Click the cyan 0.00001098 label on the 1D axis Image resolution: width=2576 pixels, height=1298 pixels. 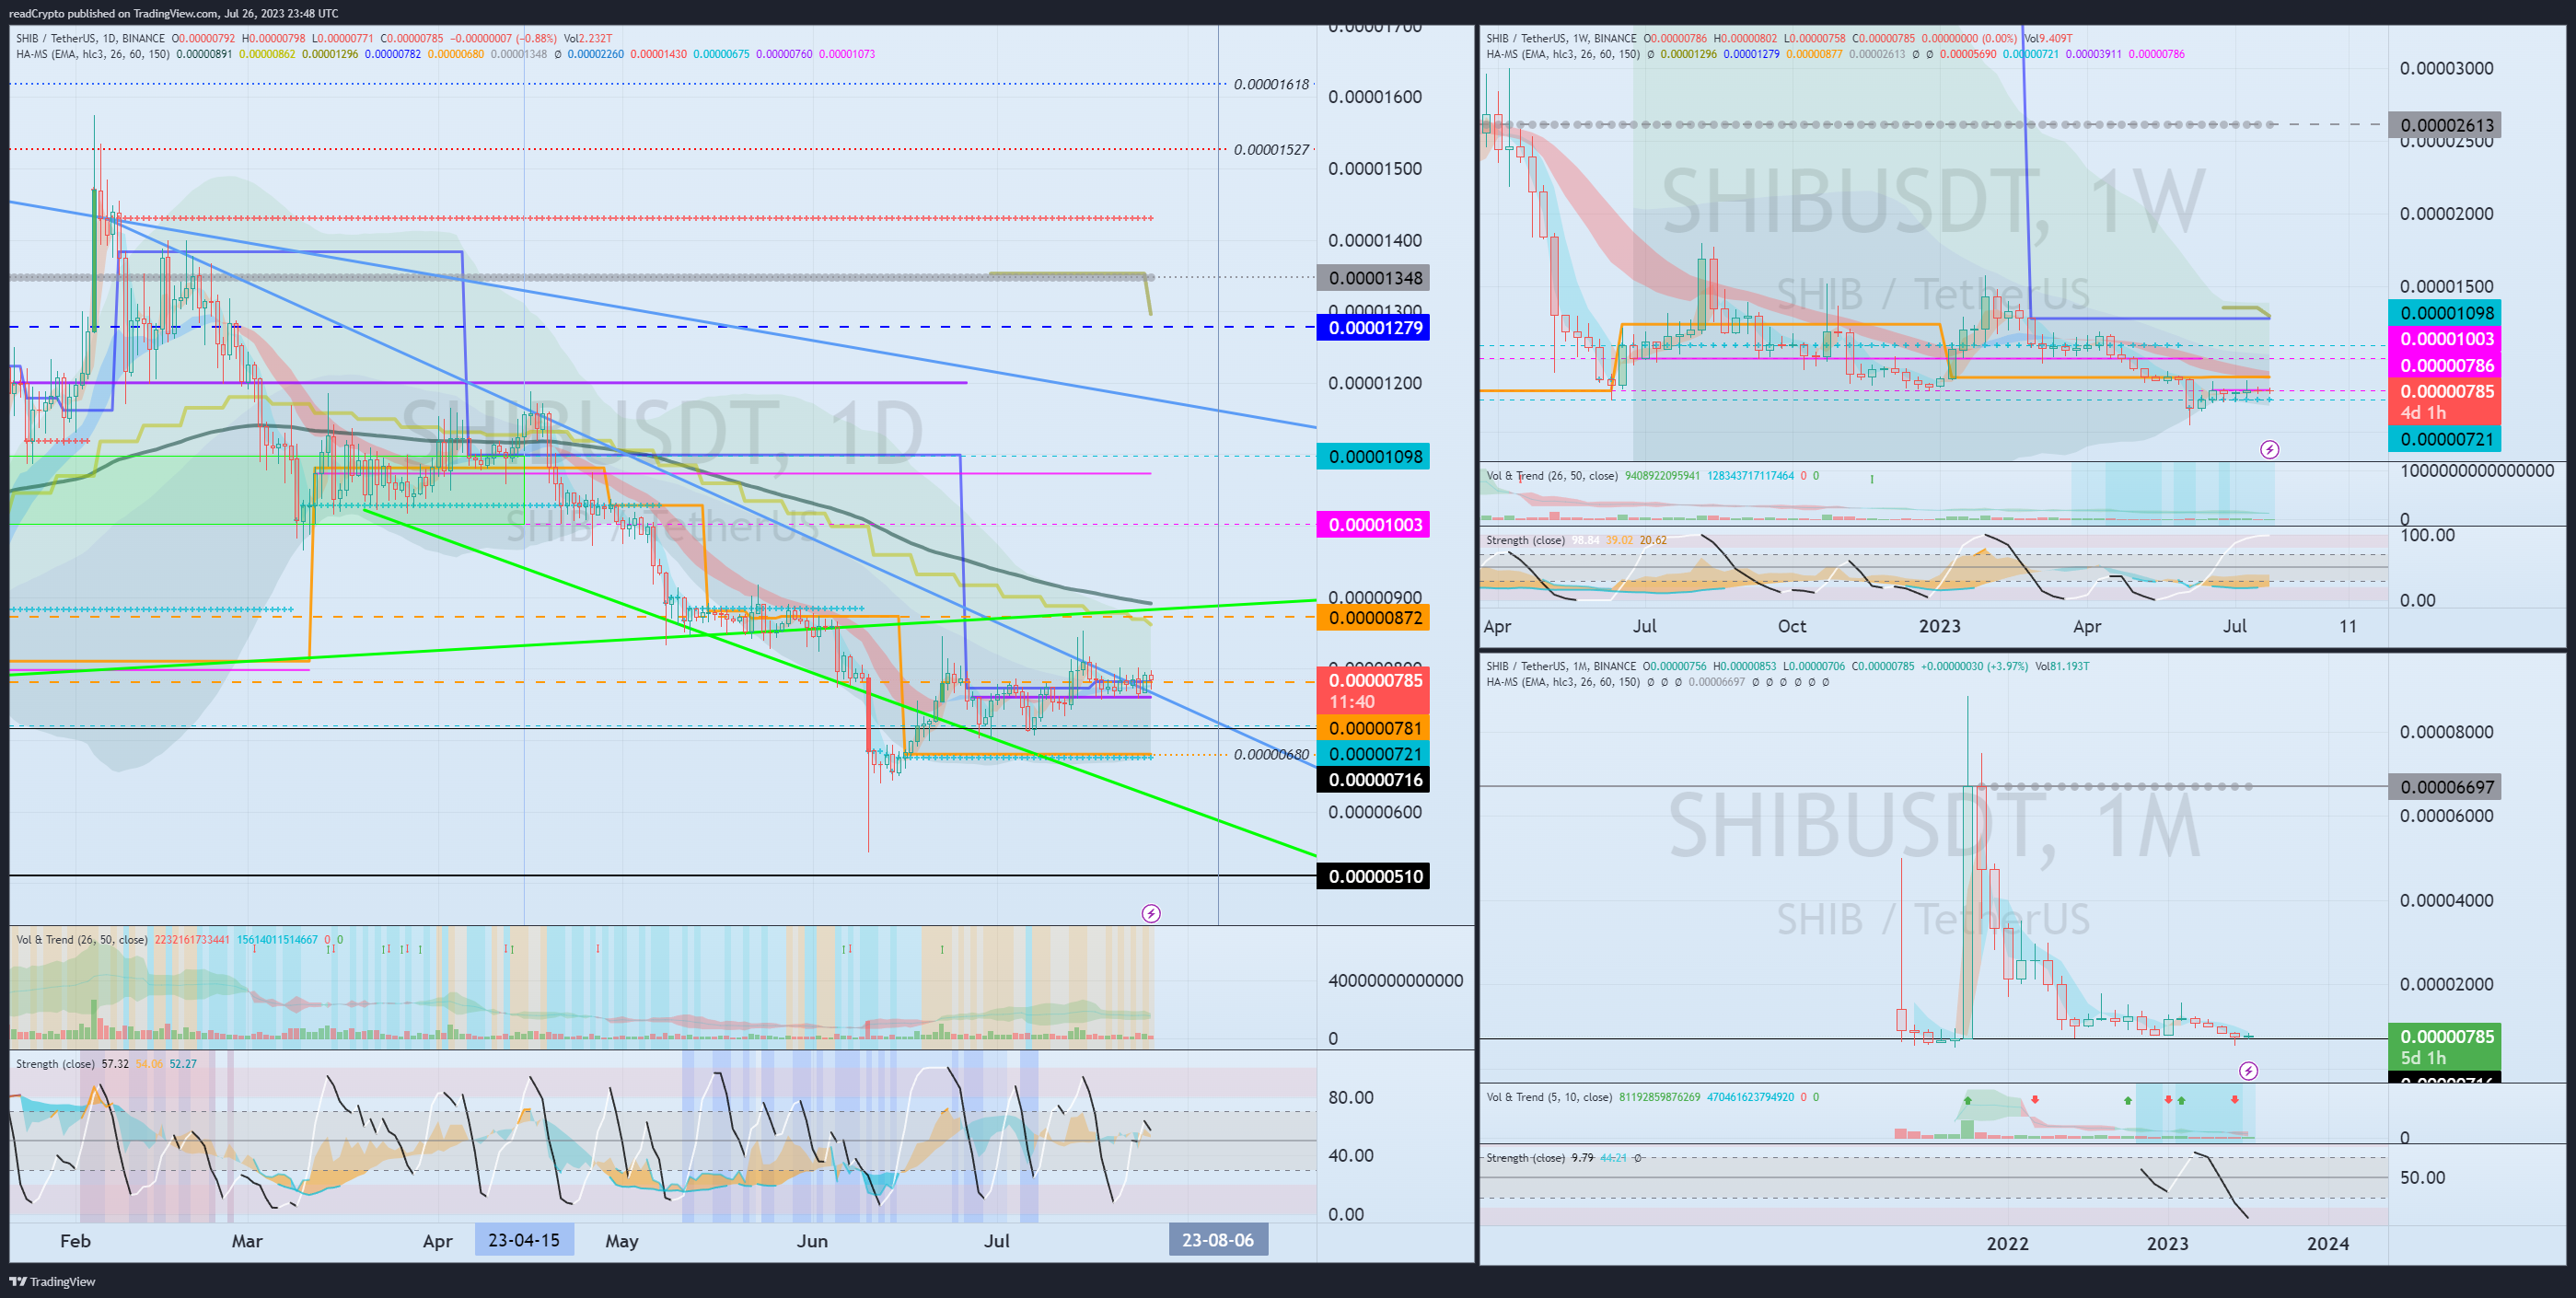pos(1373,457)
